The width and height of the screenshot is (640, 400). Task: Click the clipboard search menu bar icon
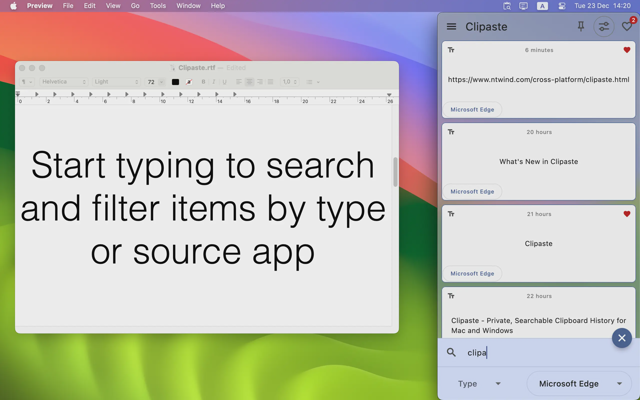tap(507, 6)
